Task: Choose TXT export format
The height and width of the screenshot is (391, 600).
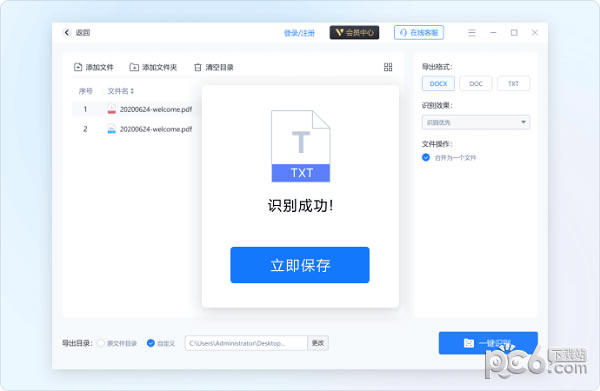Action: click(513, 83)
